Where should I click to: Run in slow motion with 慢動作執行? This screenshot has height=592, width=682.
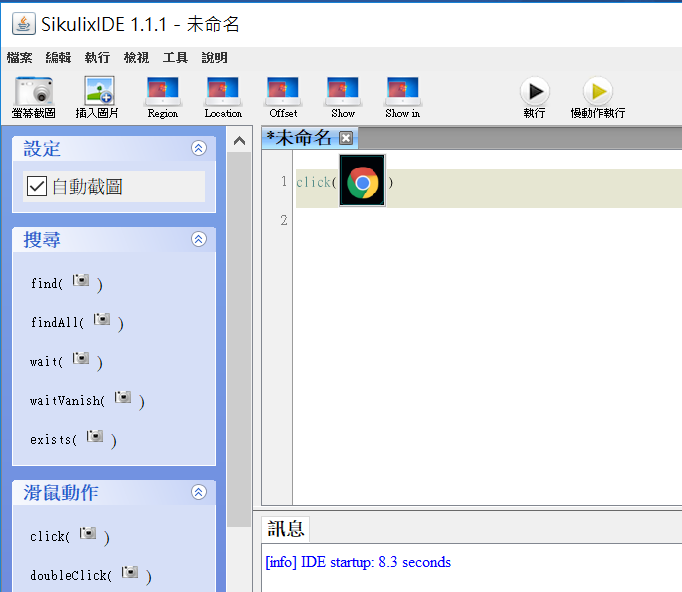tap(598, 91)
